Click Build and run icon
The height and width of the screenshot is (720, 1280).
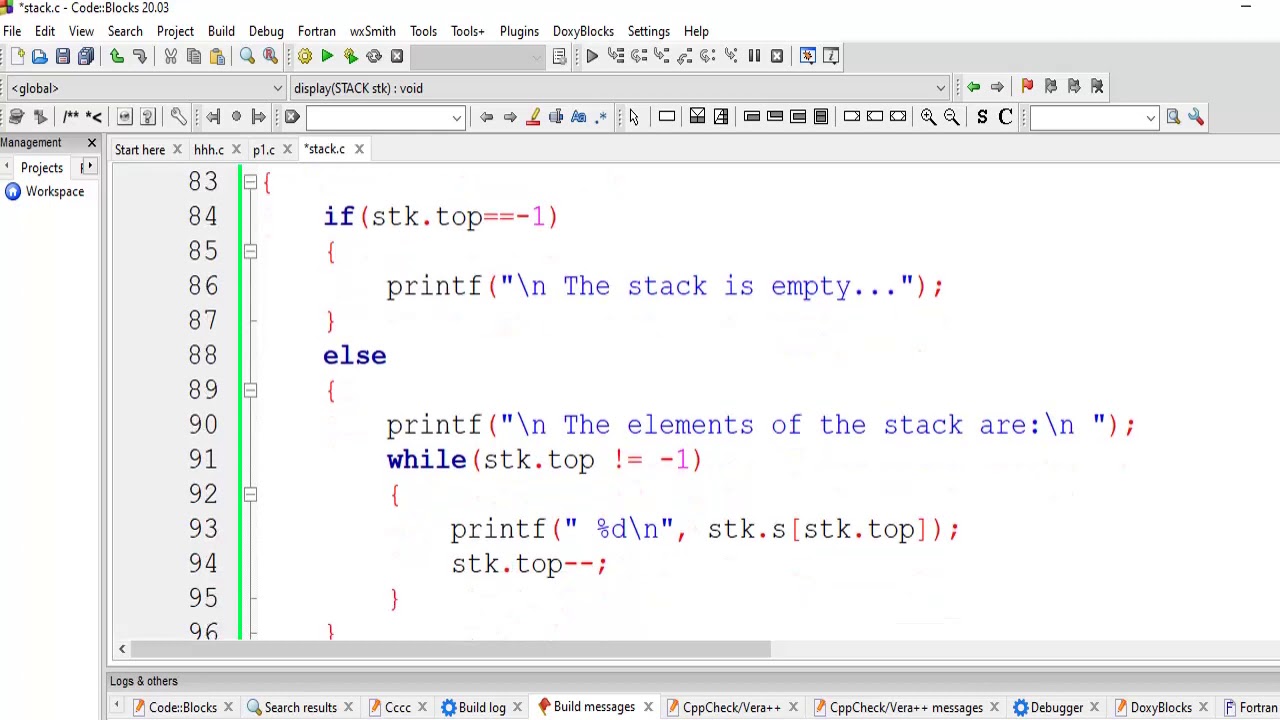350,56
